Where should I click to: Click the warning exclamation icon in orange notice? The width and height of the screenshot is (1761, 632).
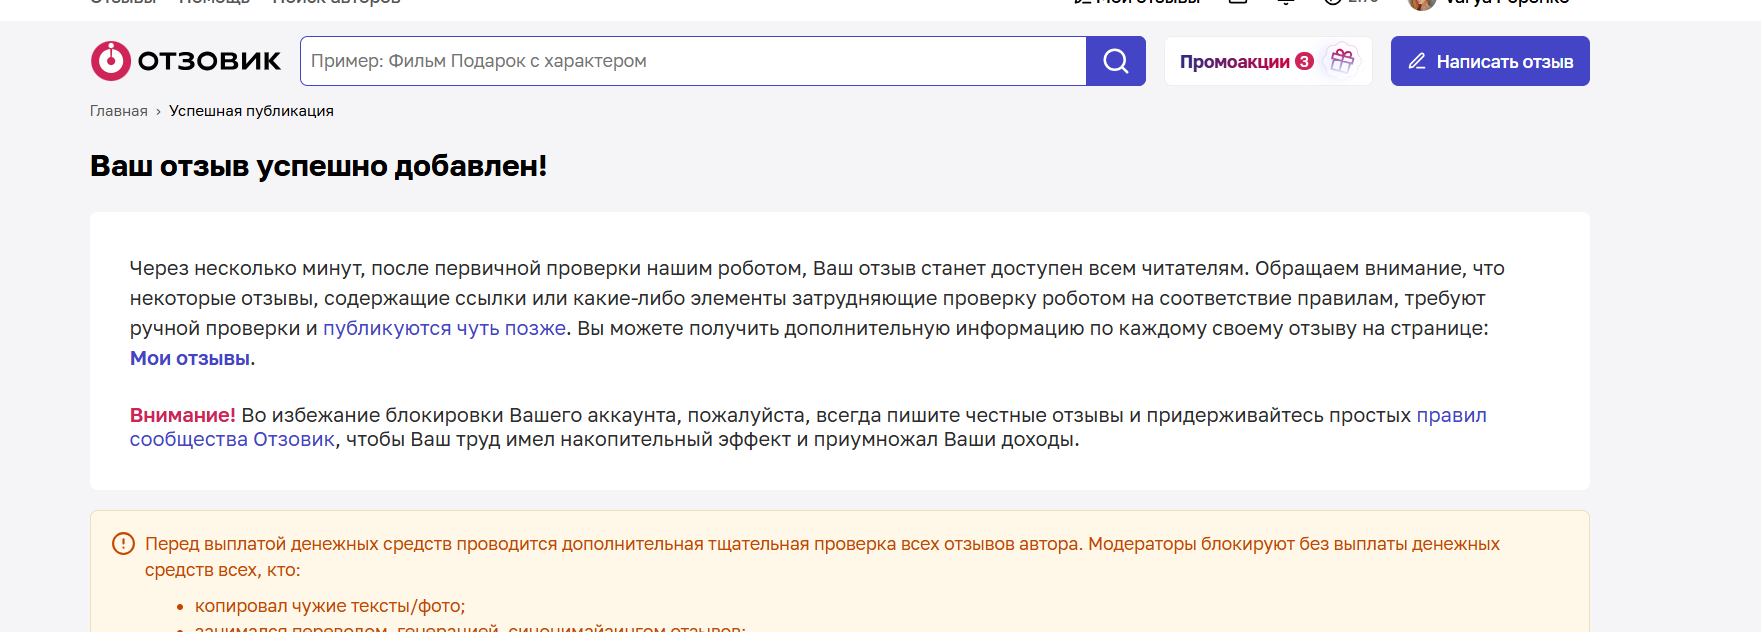(123, 544)
